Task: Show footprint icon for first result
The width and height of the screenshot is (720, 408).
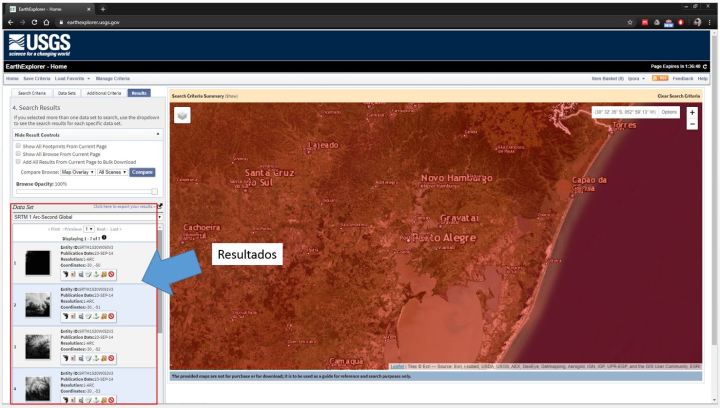Action: pyautogui.click(x=66, y=272)
